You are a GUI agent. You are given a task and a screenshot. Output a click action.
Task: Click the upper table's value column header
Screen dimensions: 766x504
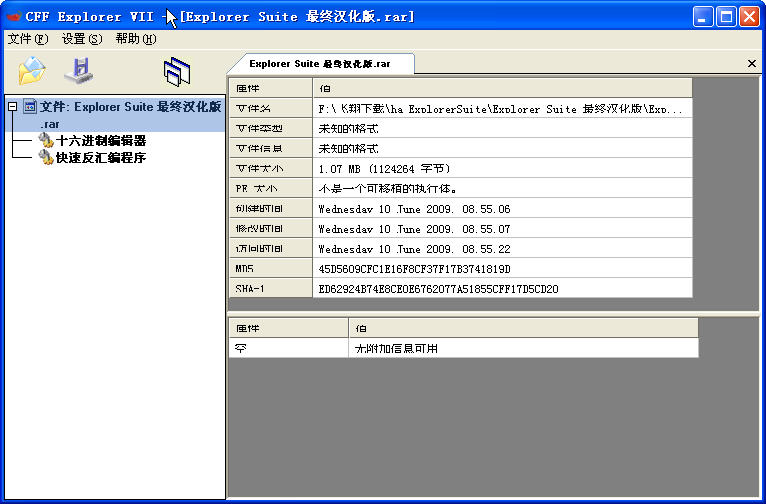click(x=502, y=88)
